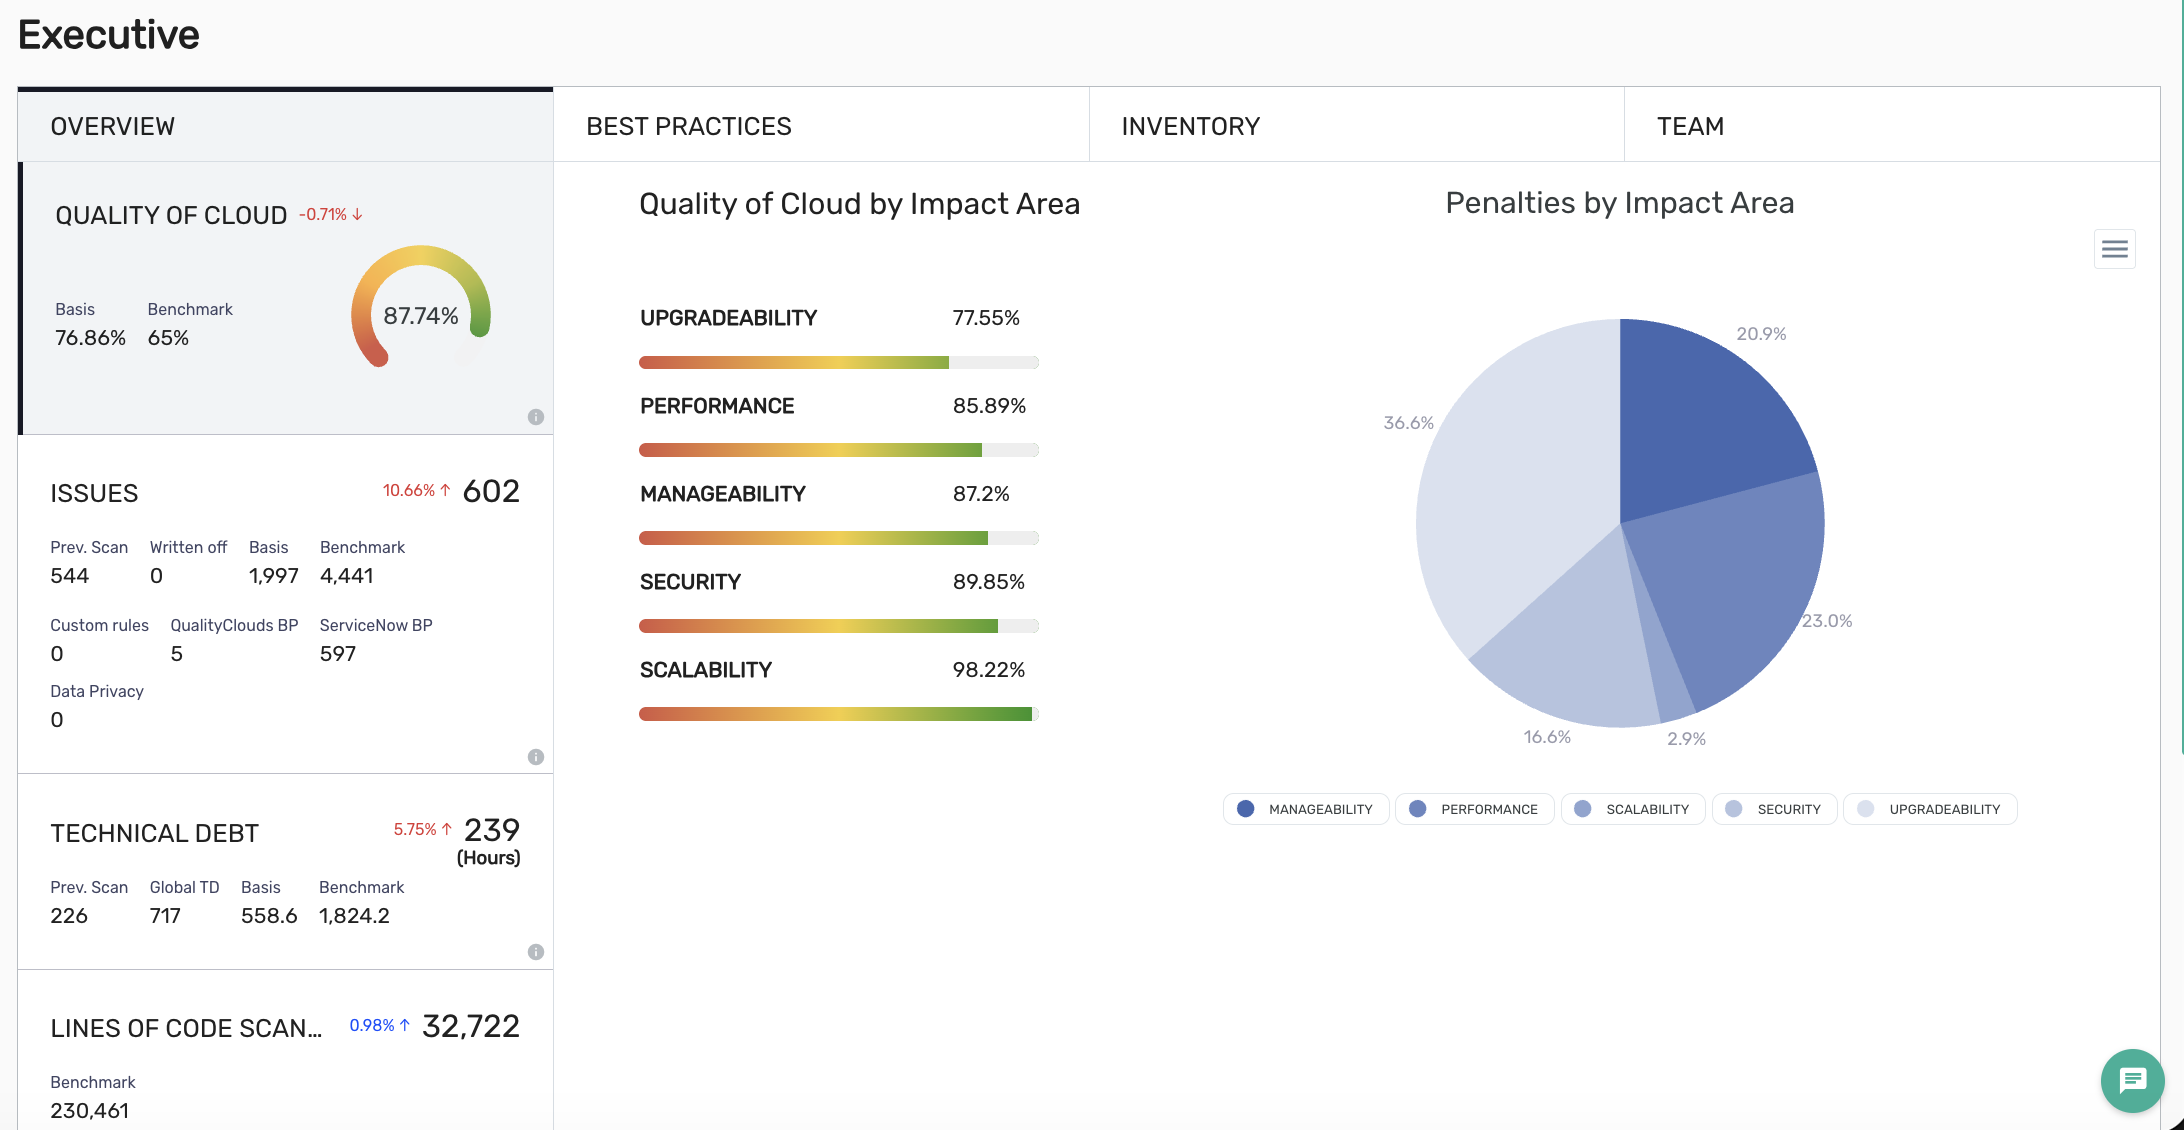Click the Issues trend up arrow
The height and width of the screenshot is (1130, 2184).
tap(446, 490)
